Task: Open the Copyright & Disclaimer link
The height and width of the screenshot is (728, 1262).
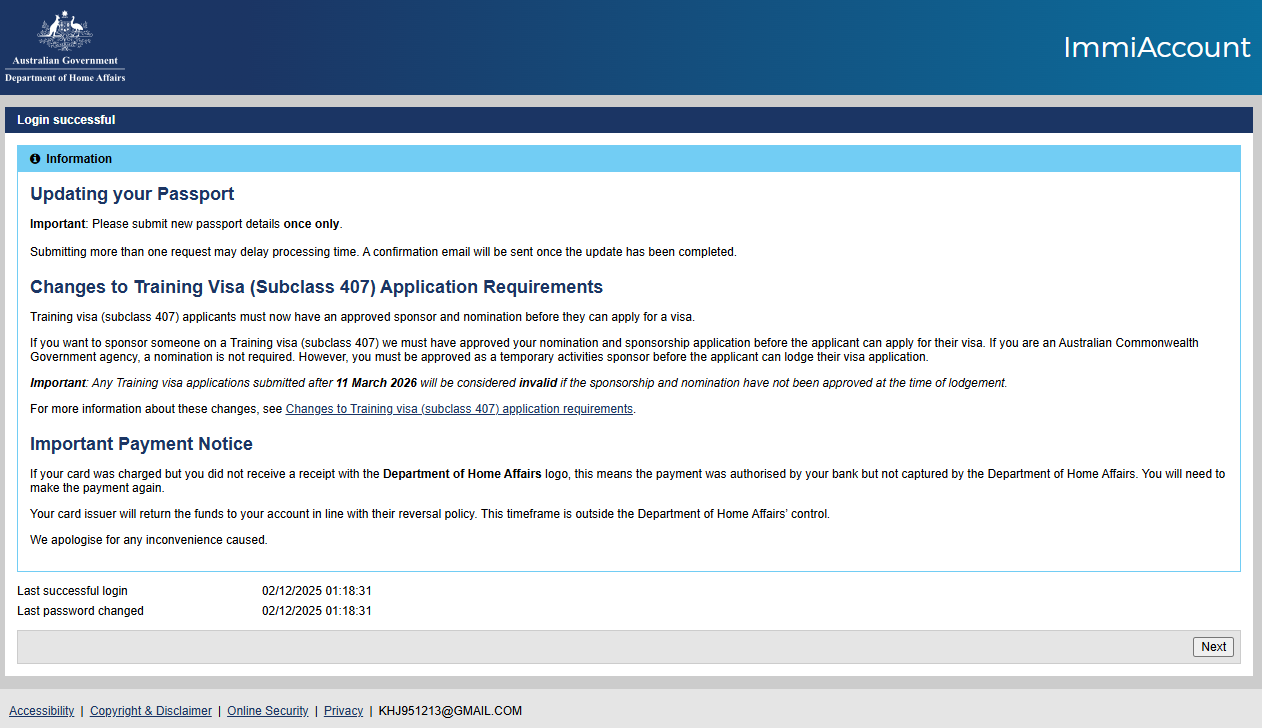Action: point(151,711)
